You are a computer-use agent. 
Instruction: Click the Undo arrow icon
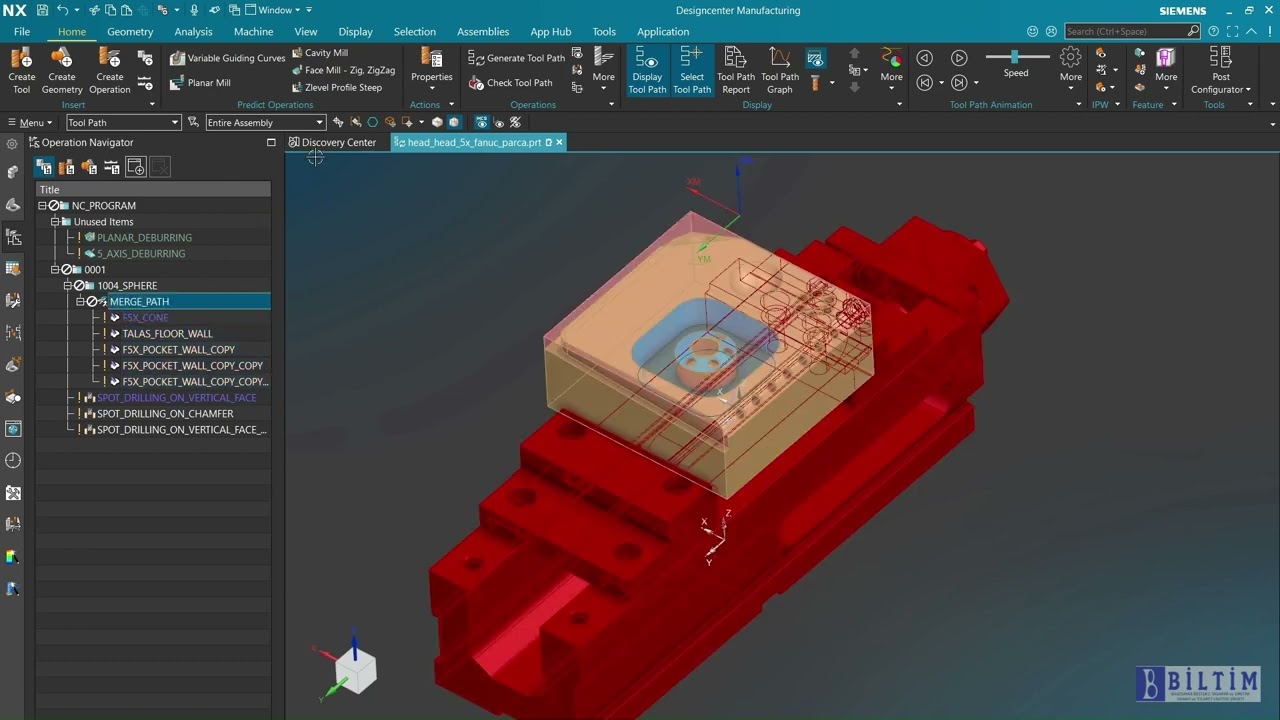pyautogui.click(x=63, y=10)
